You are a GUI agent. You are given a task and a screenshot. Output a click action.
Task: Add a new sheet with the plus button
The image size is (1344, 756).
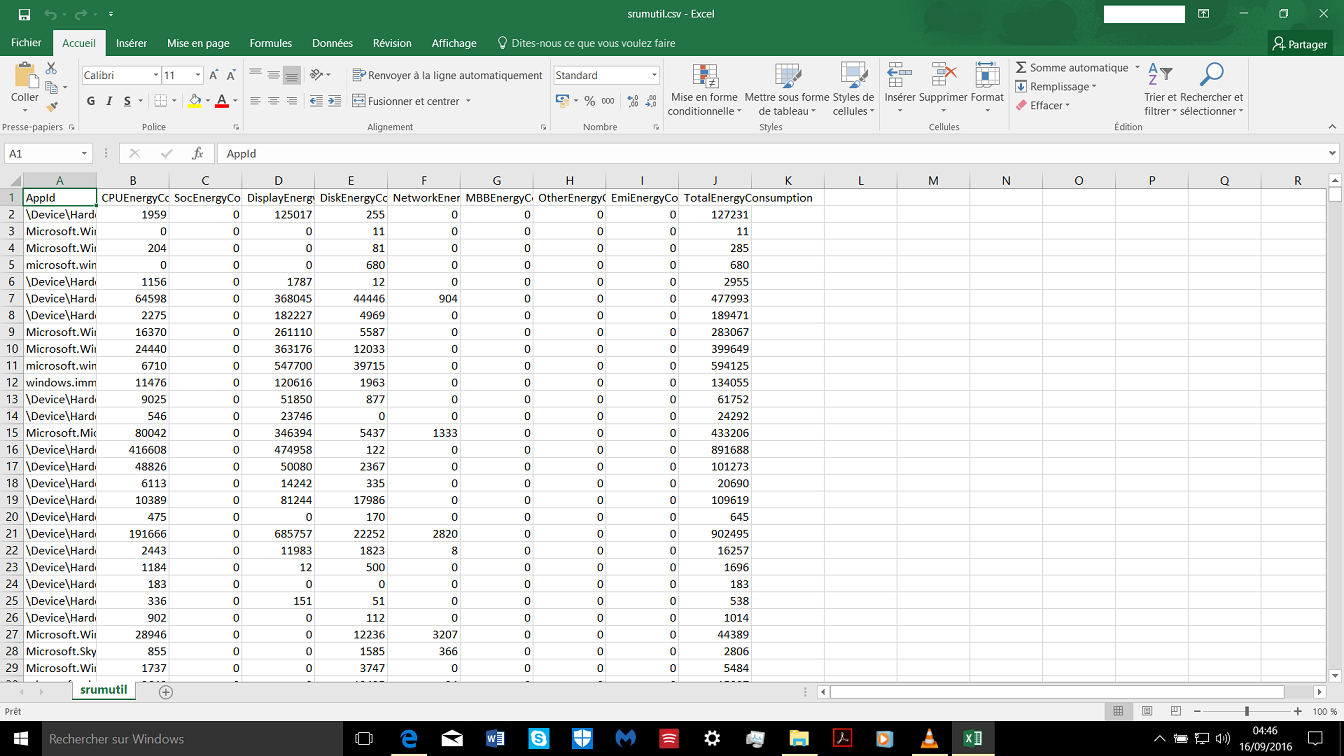tap(166, 692)
